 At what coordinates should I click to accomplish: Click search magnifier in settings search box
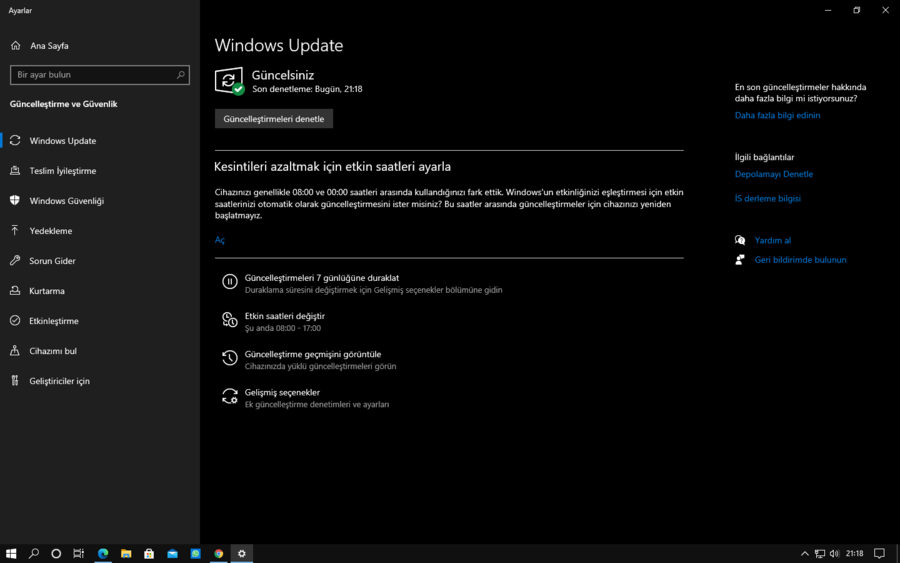(x=180, y=75)
